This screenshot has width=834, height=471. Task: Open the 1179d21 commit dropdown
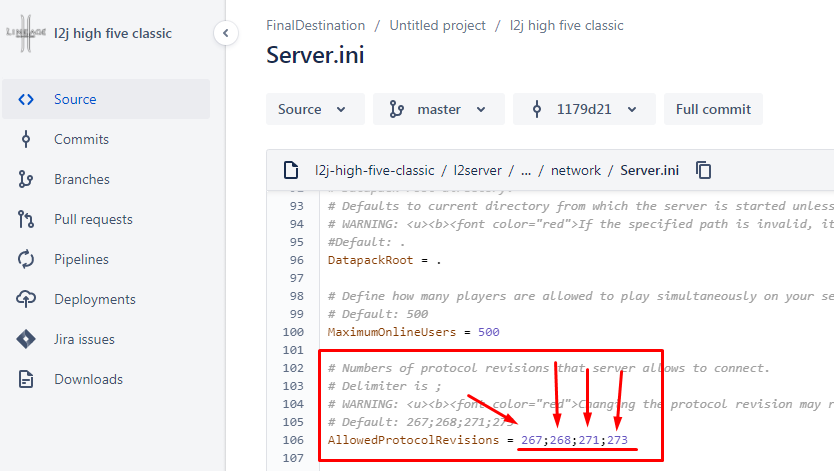coord(584,109)
